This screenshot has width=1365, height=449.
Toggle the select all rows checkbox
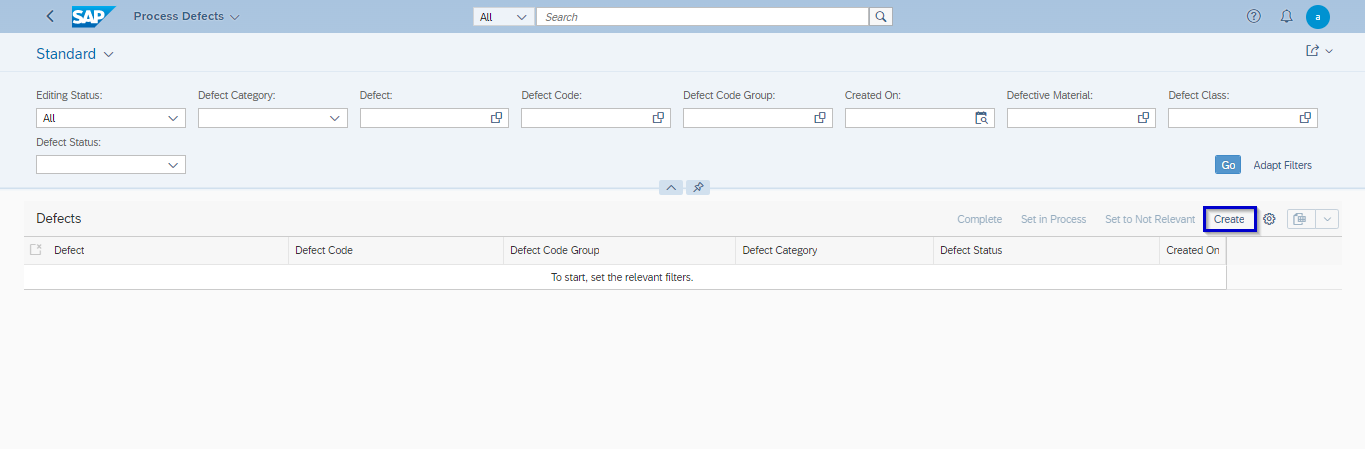[x=36, y=250]
